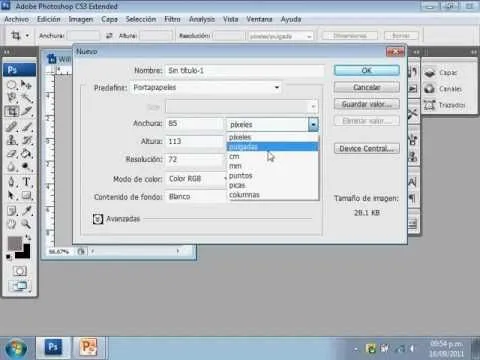Select the Crop tool in toolbox
The image size is (480, 360).
tap(12, 111)
